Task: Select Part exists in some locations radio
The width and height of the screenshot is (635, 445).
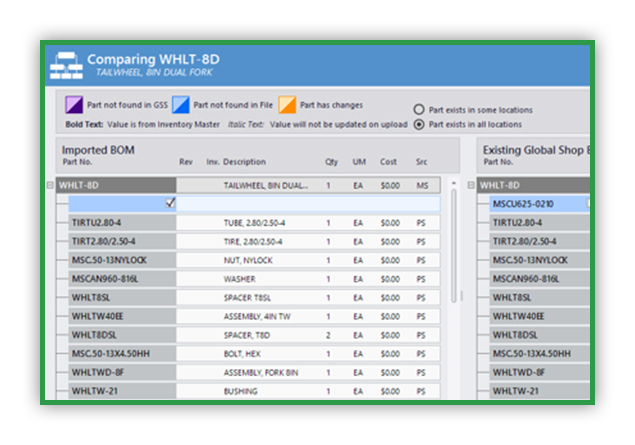Action: pos(419,110)
